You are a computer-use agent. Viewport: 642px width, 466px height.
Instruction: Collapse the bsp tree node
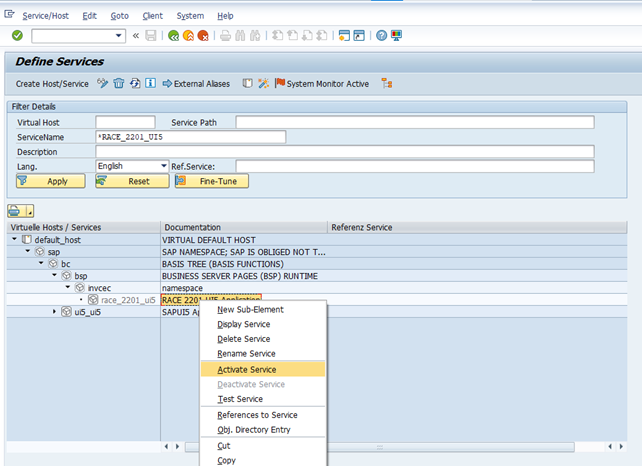click(55, 276)
